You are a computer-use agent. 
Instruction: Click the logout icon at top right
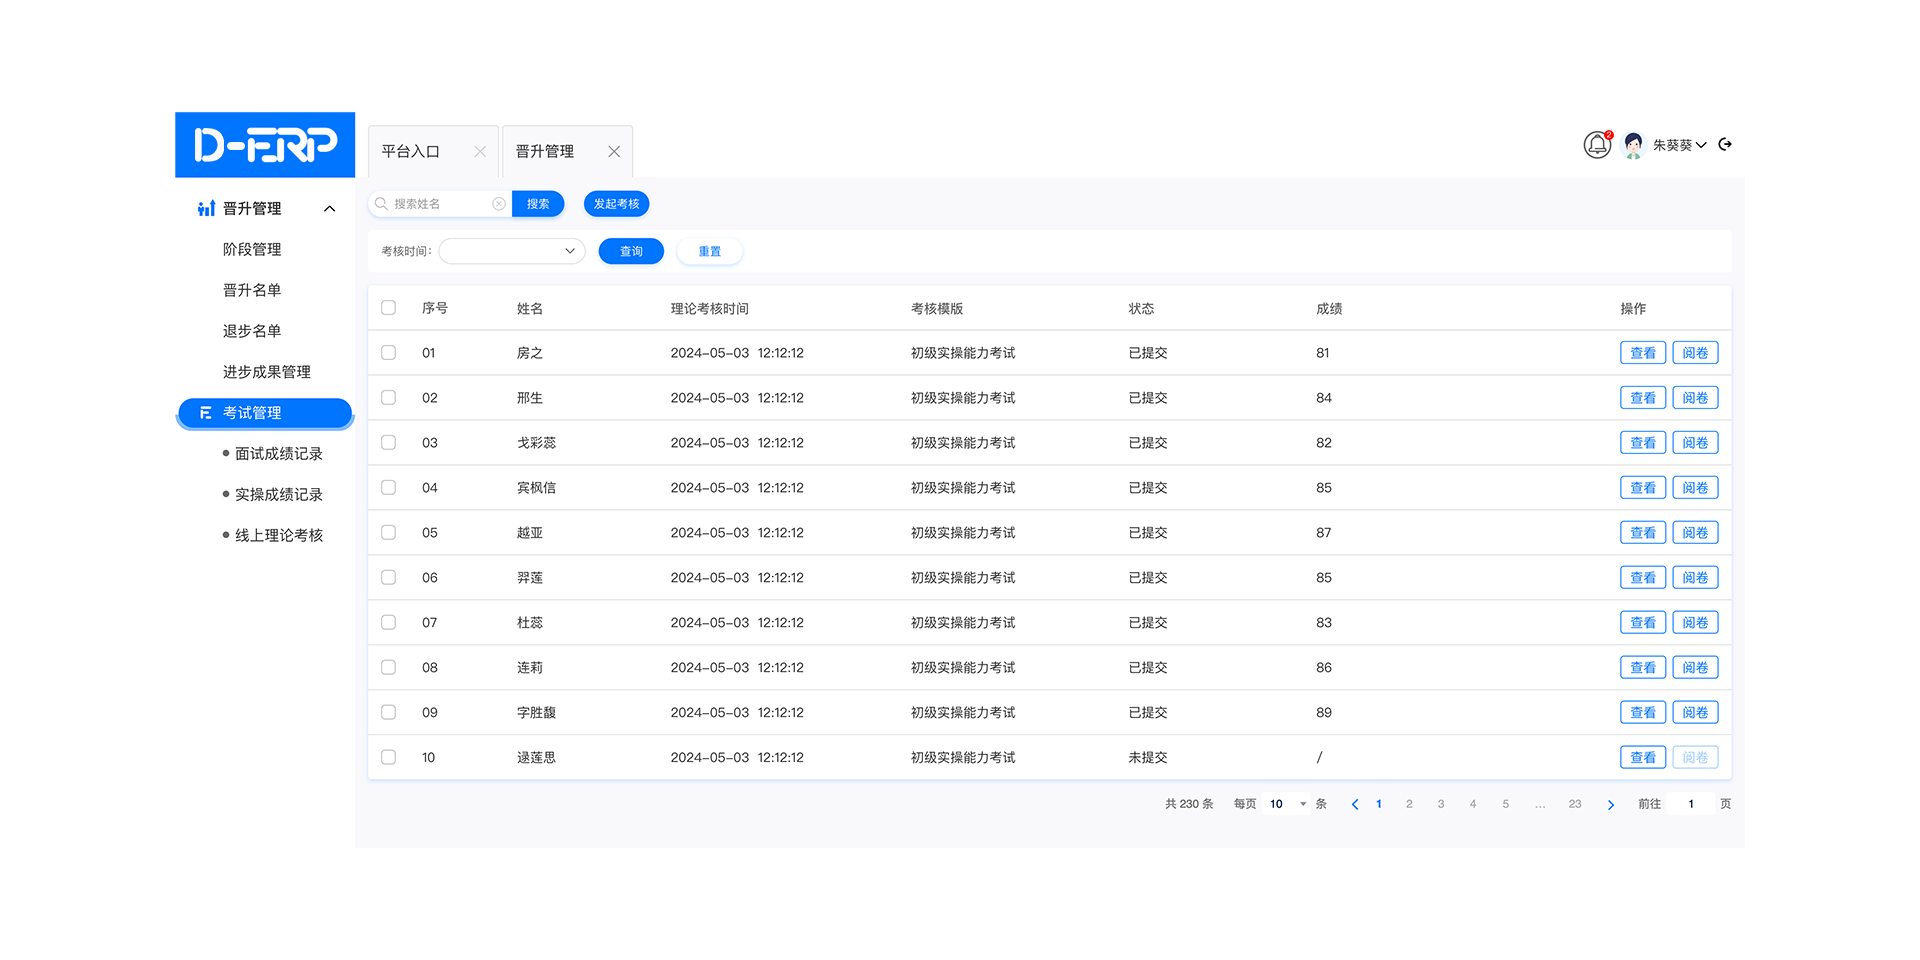(1725, 144)
